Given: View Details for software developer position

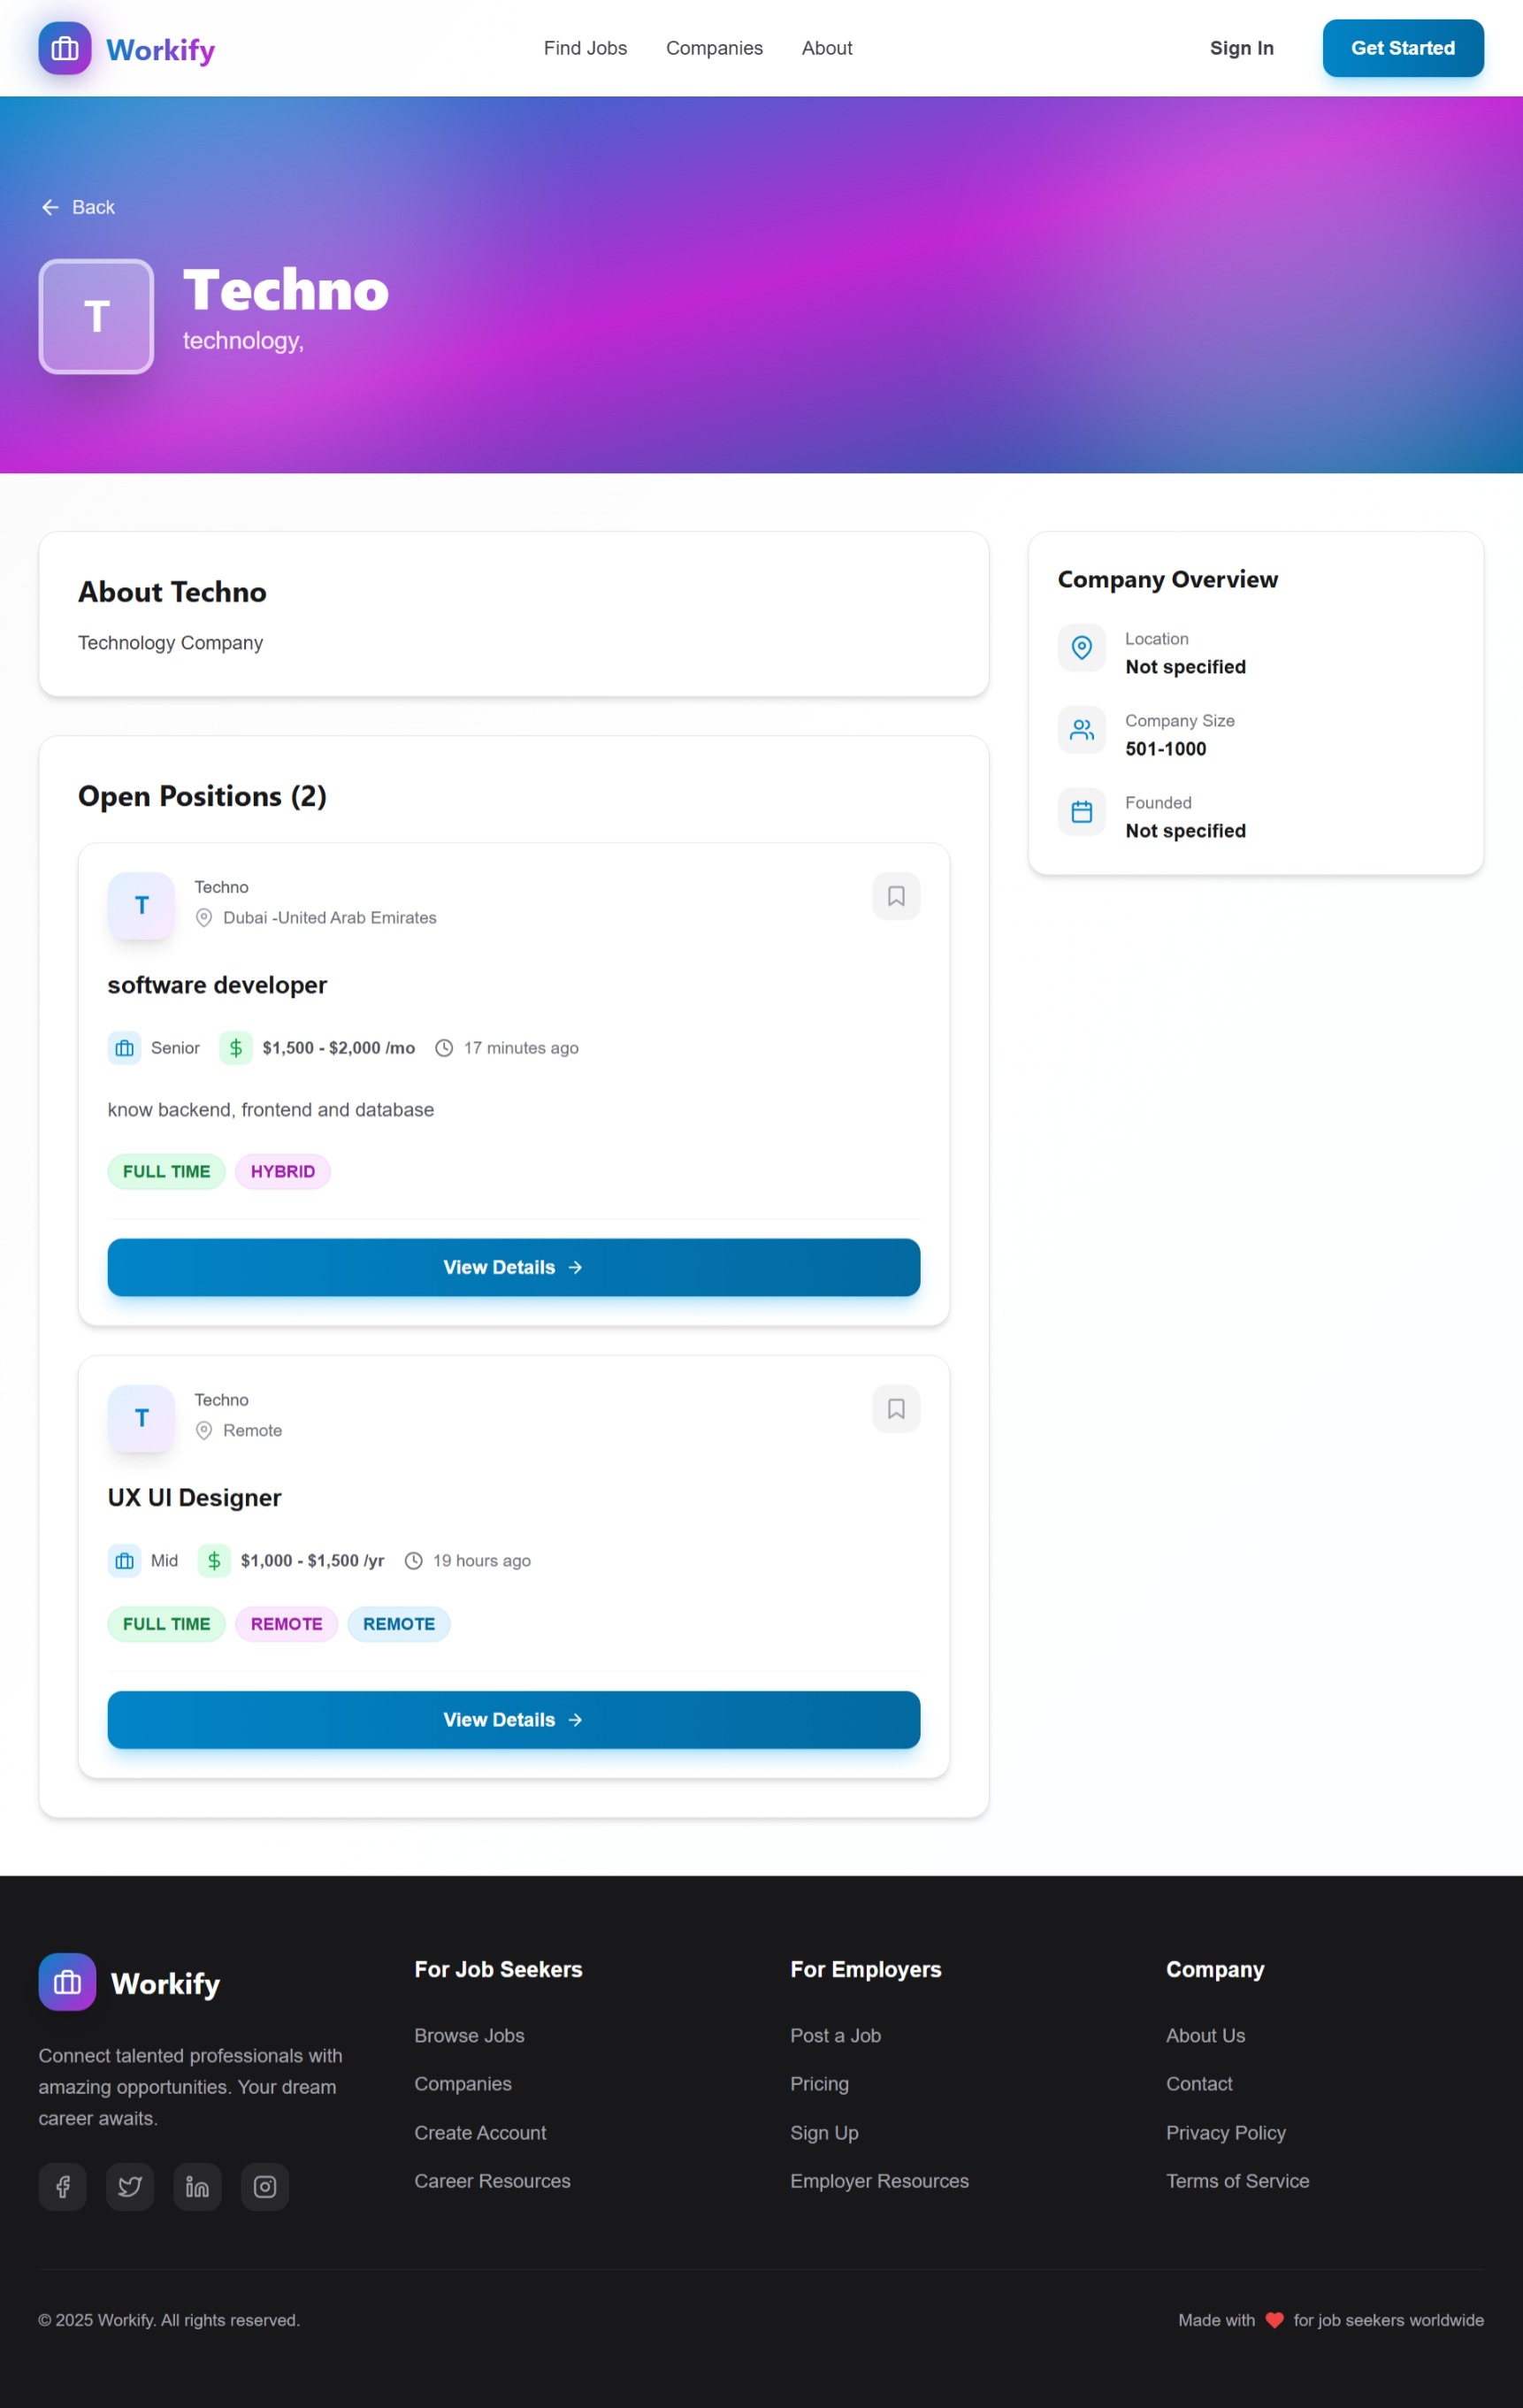Looking at the screenshot, I should coord(513,1267).
